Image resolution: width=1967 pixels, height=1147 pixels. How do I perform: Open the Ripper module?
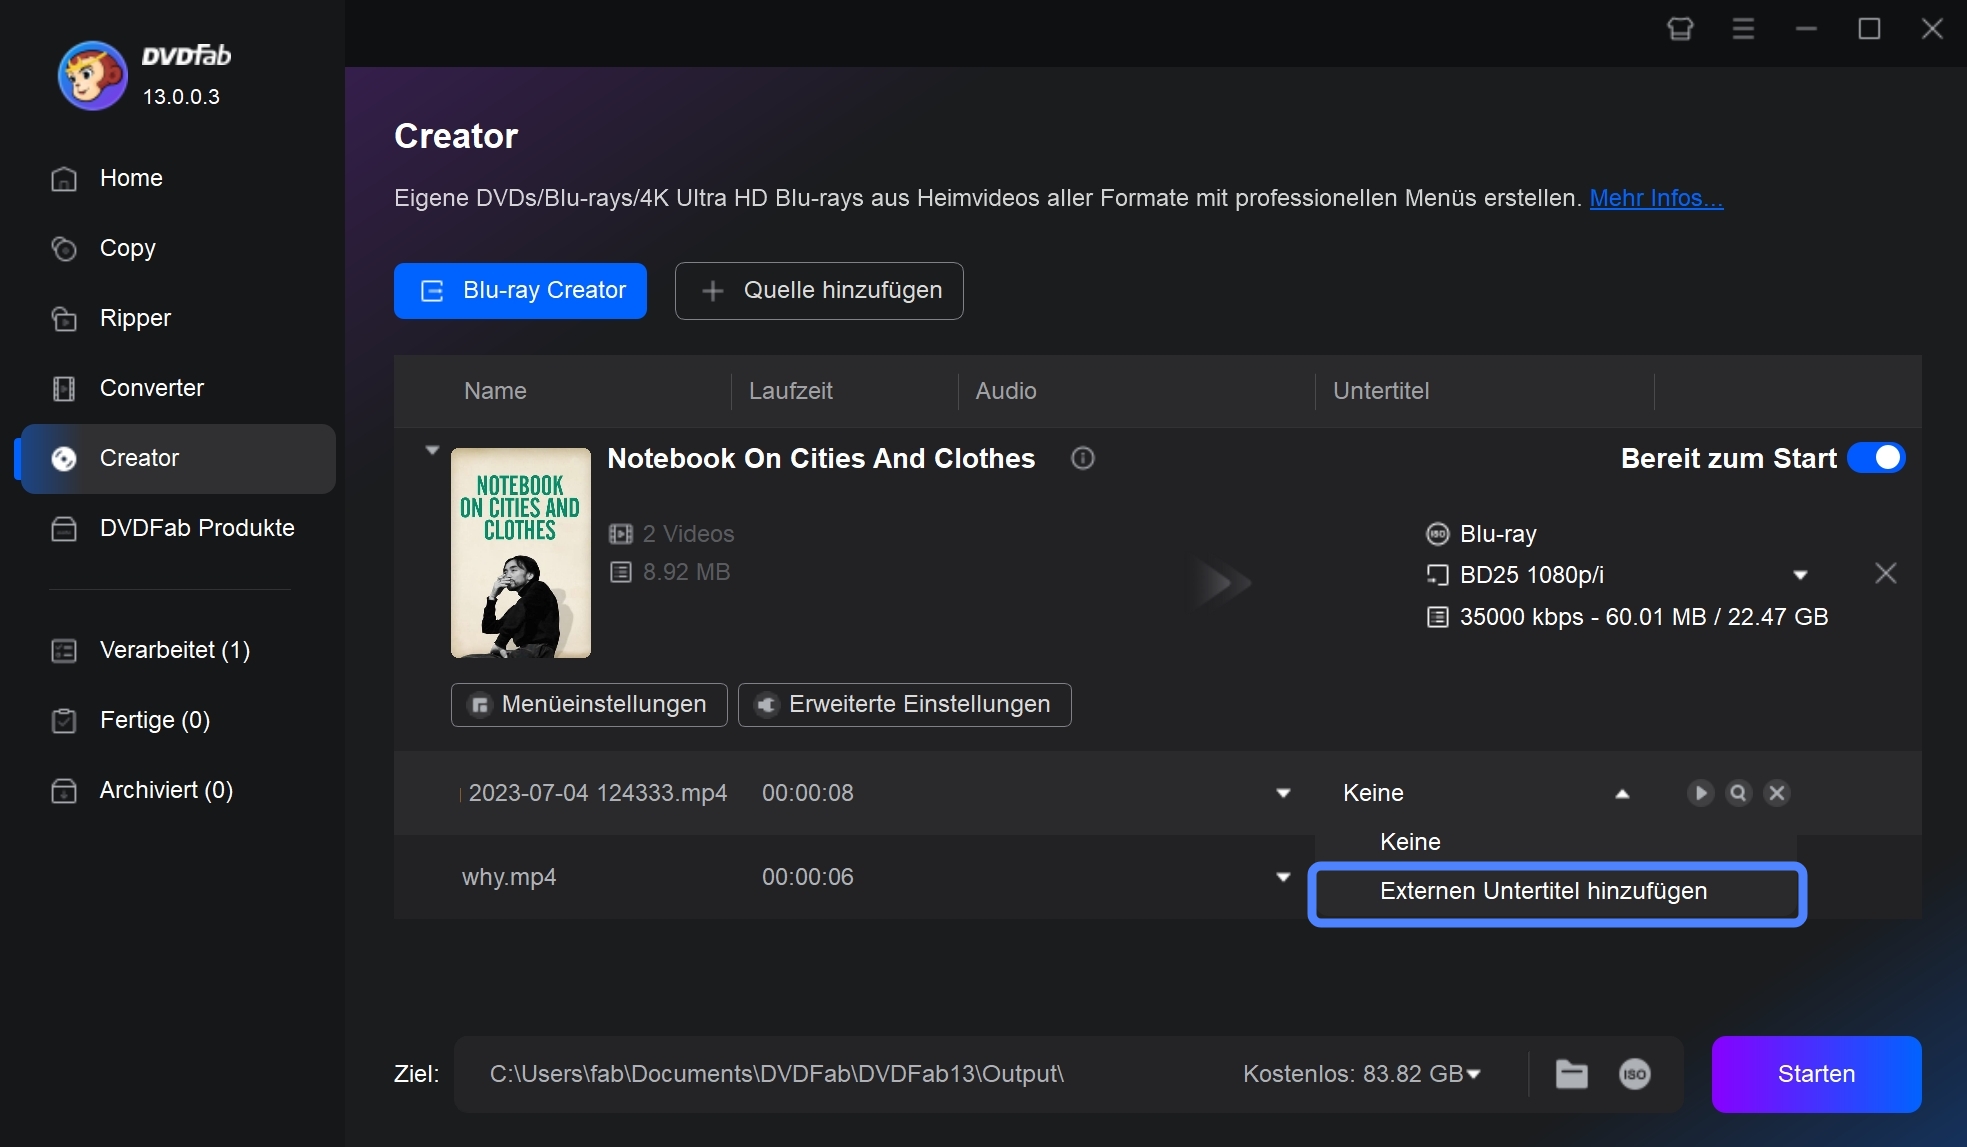(178, 318)
